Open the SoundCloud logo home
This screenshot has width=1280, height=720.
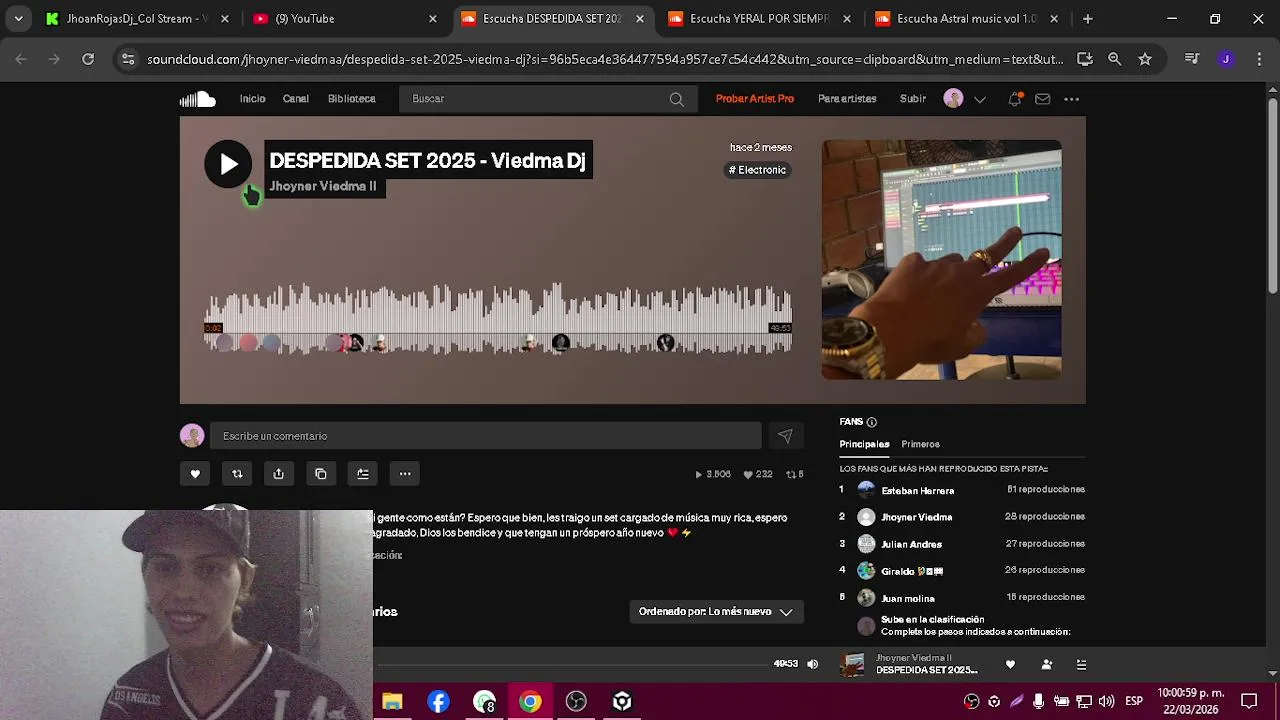point(198,99)
